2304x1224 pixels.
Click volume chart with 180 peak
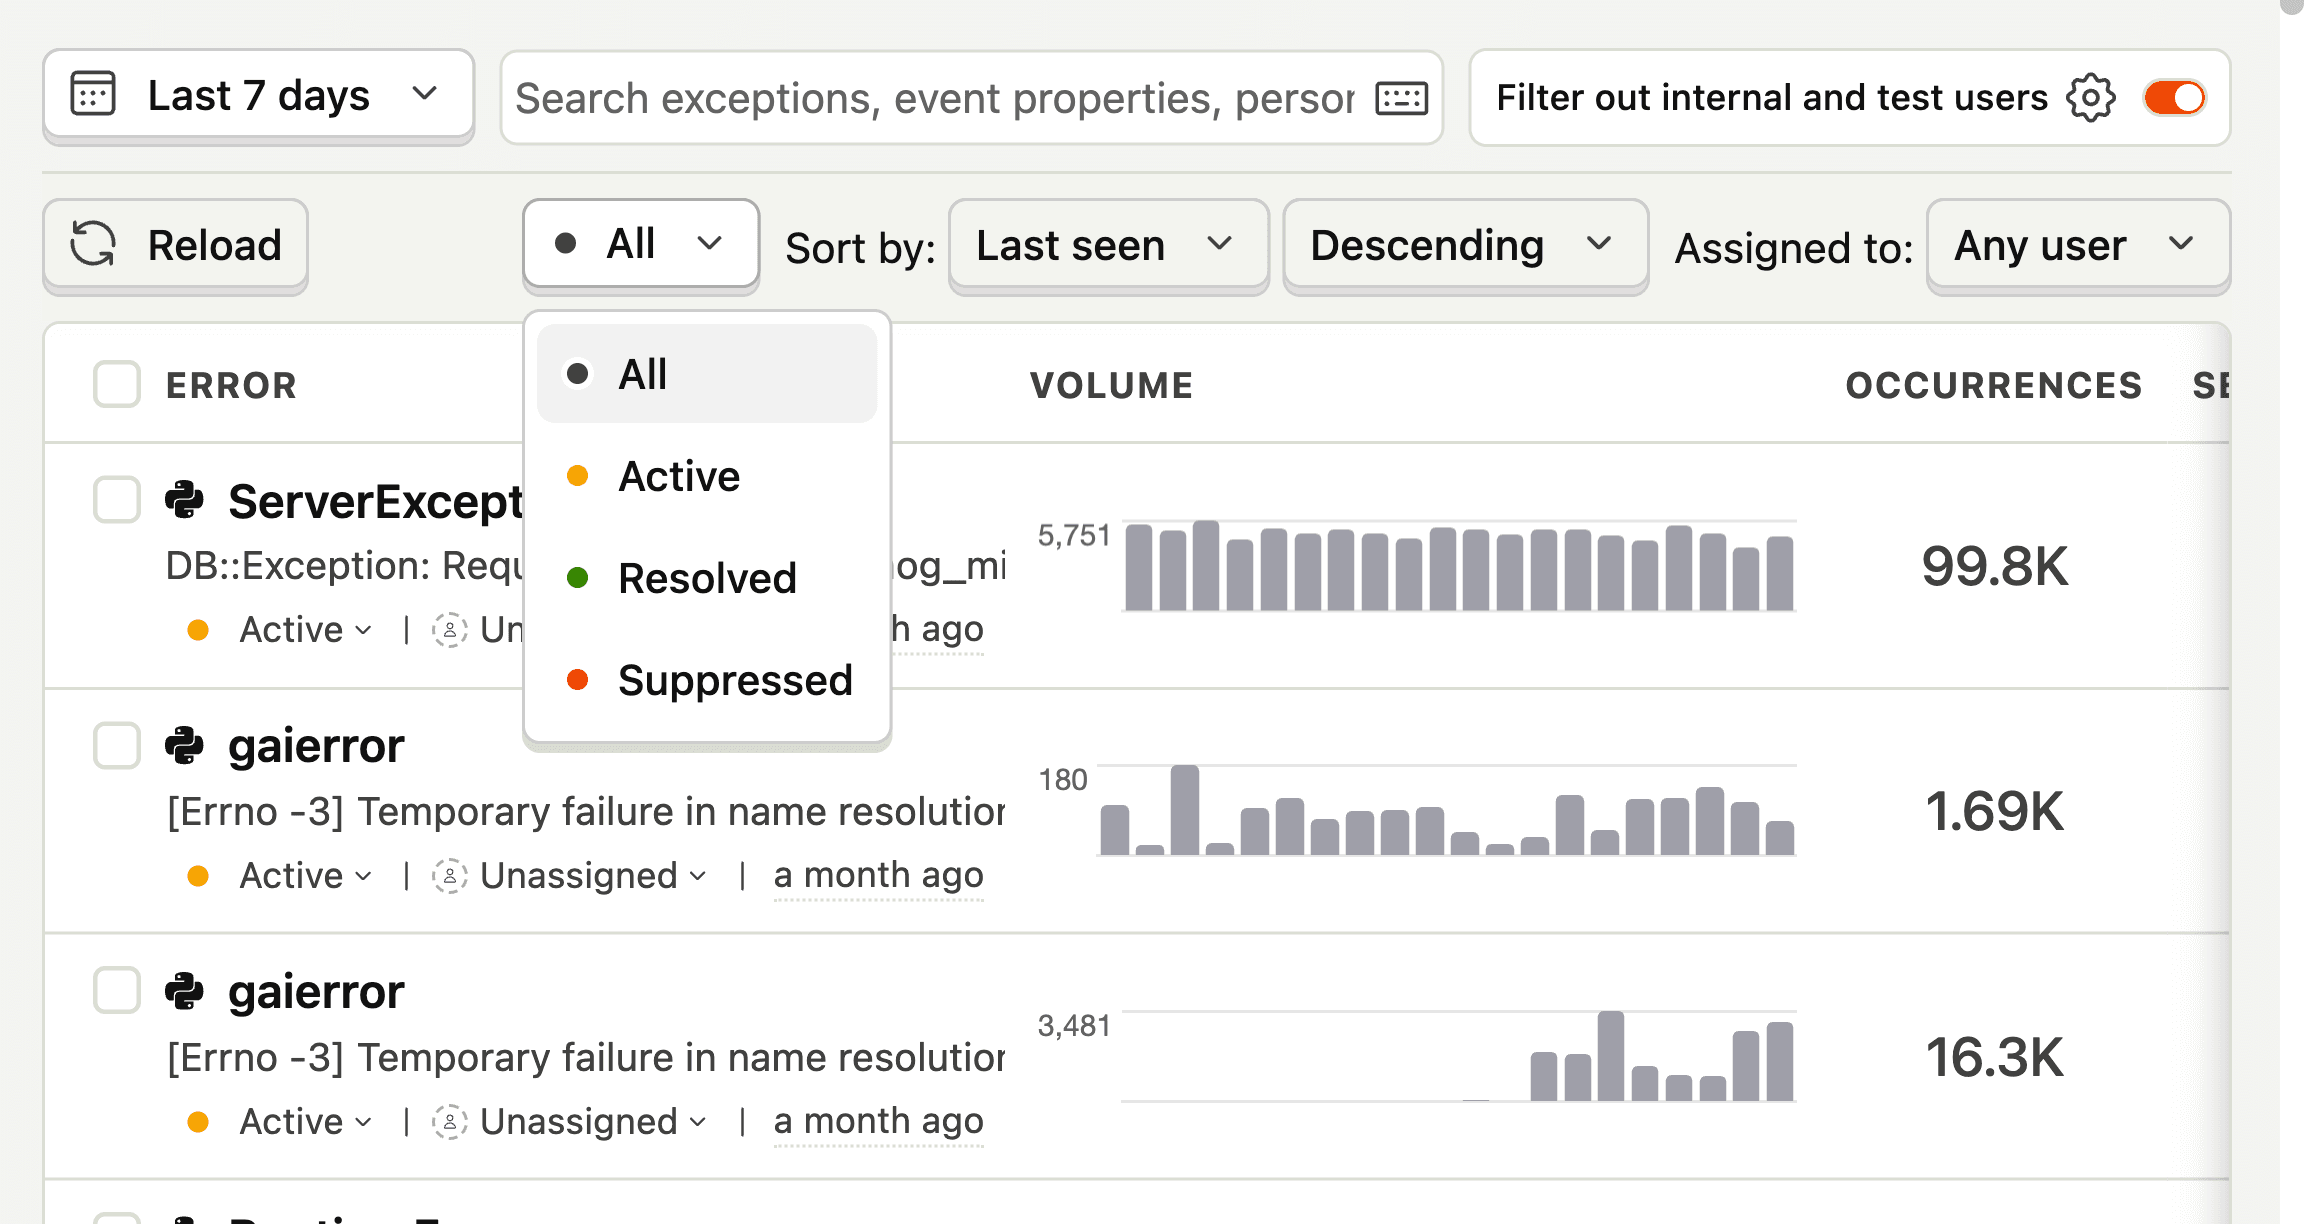click(x=1447, y=810)
